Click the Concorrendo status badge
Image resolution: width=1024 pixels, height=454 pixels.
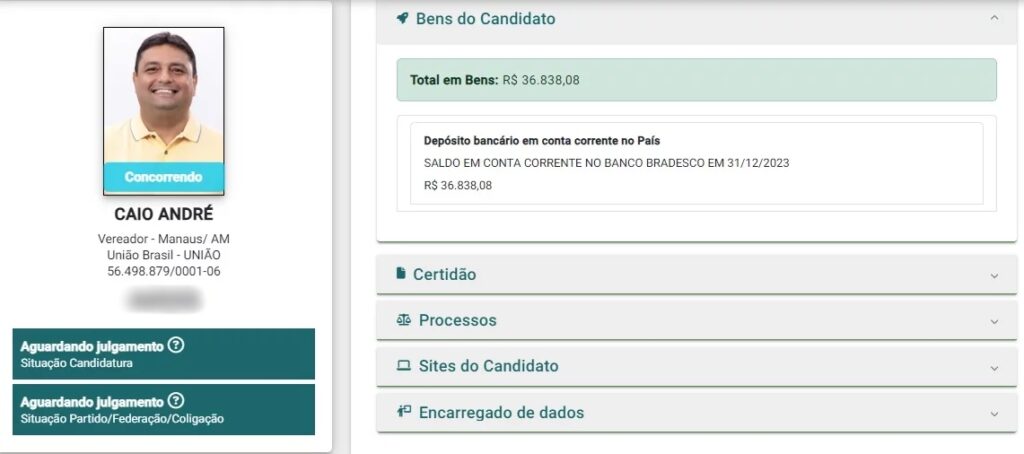pos(164,177)
